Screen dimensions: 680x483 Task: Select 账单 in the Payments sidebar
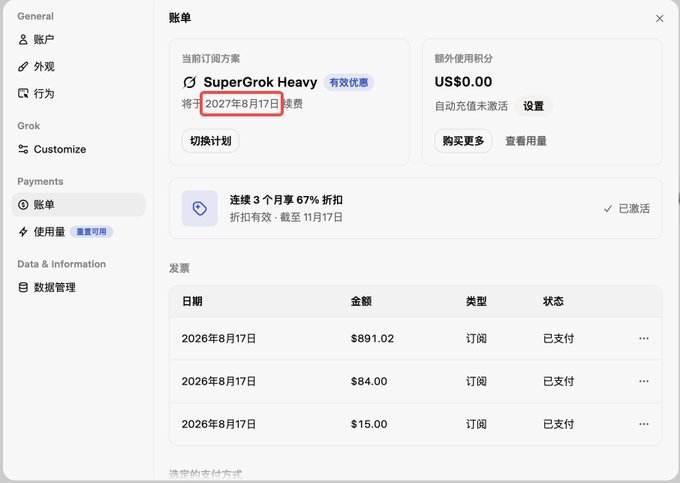pyautogui.click(x=78, y=205)
